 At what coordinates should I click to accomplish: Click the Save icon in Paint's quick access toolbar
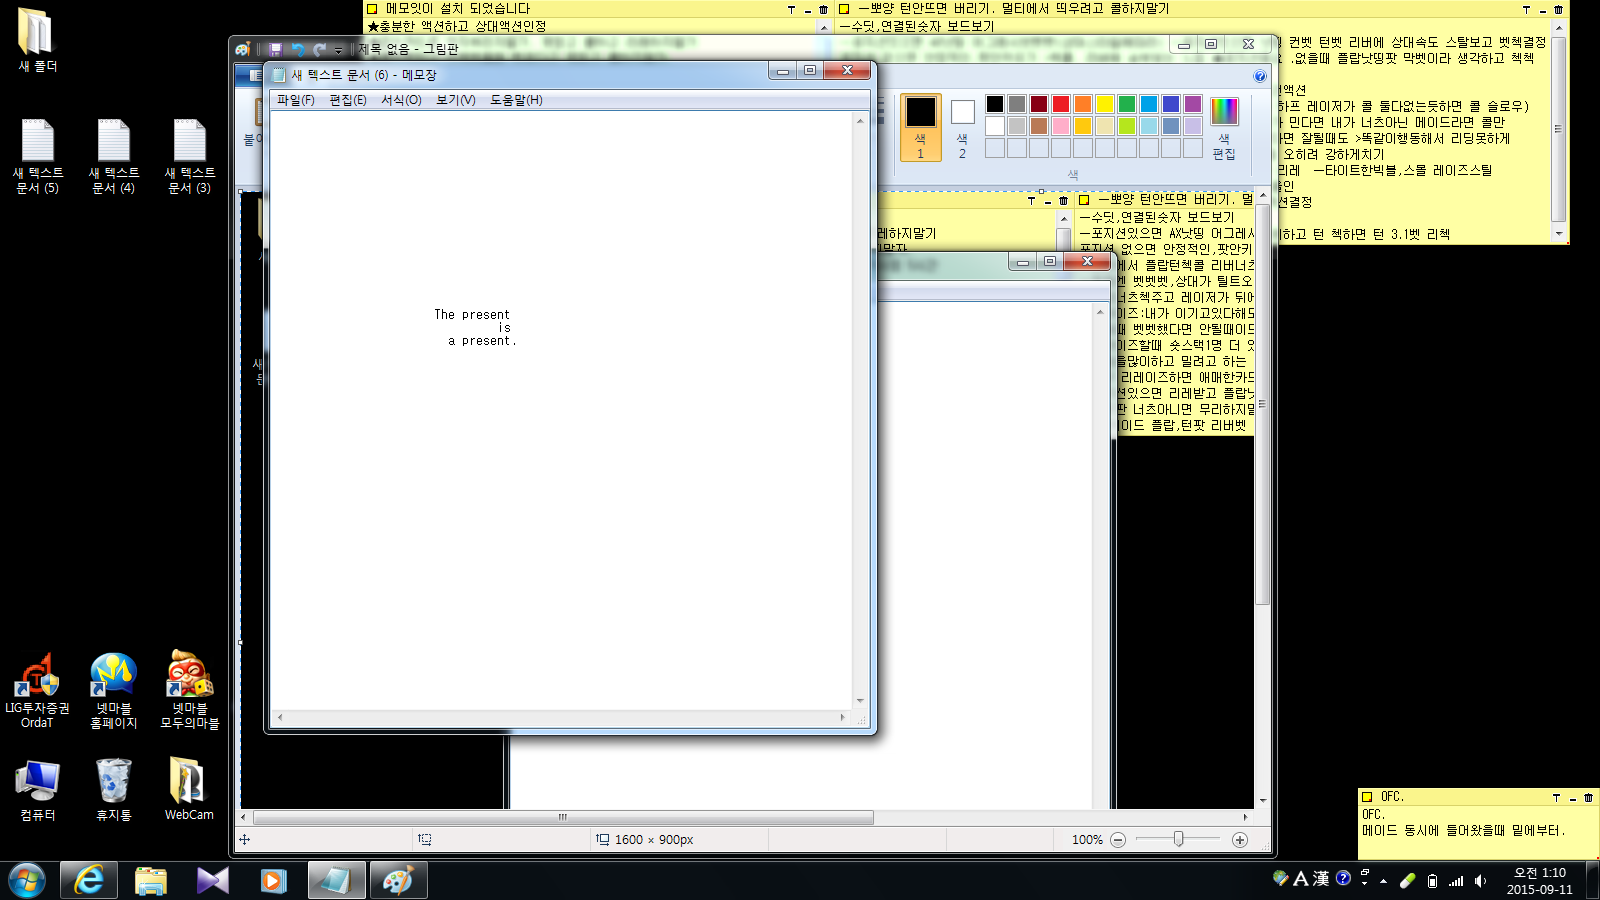275,49
